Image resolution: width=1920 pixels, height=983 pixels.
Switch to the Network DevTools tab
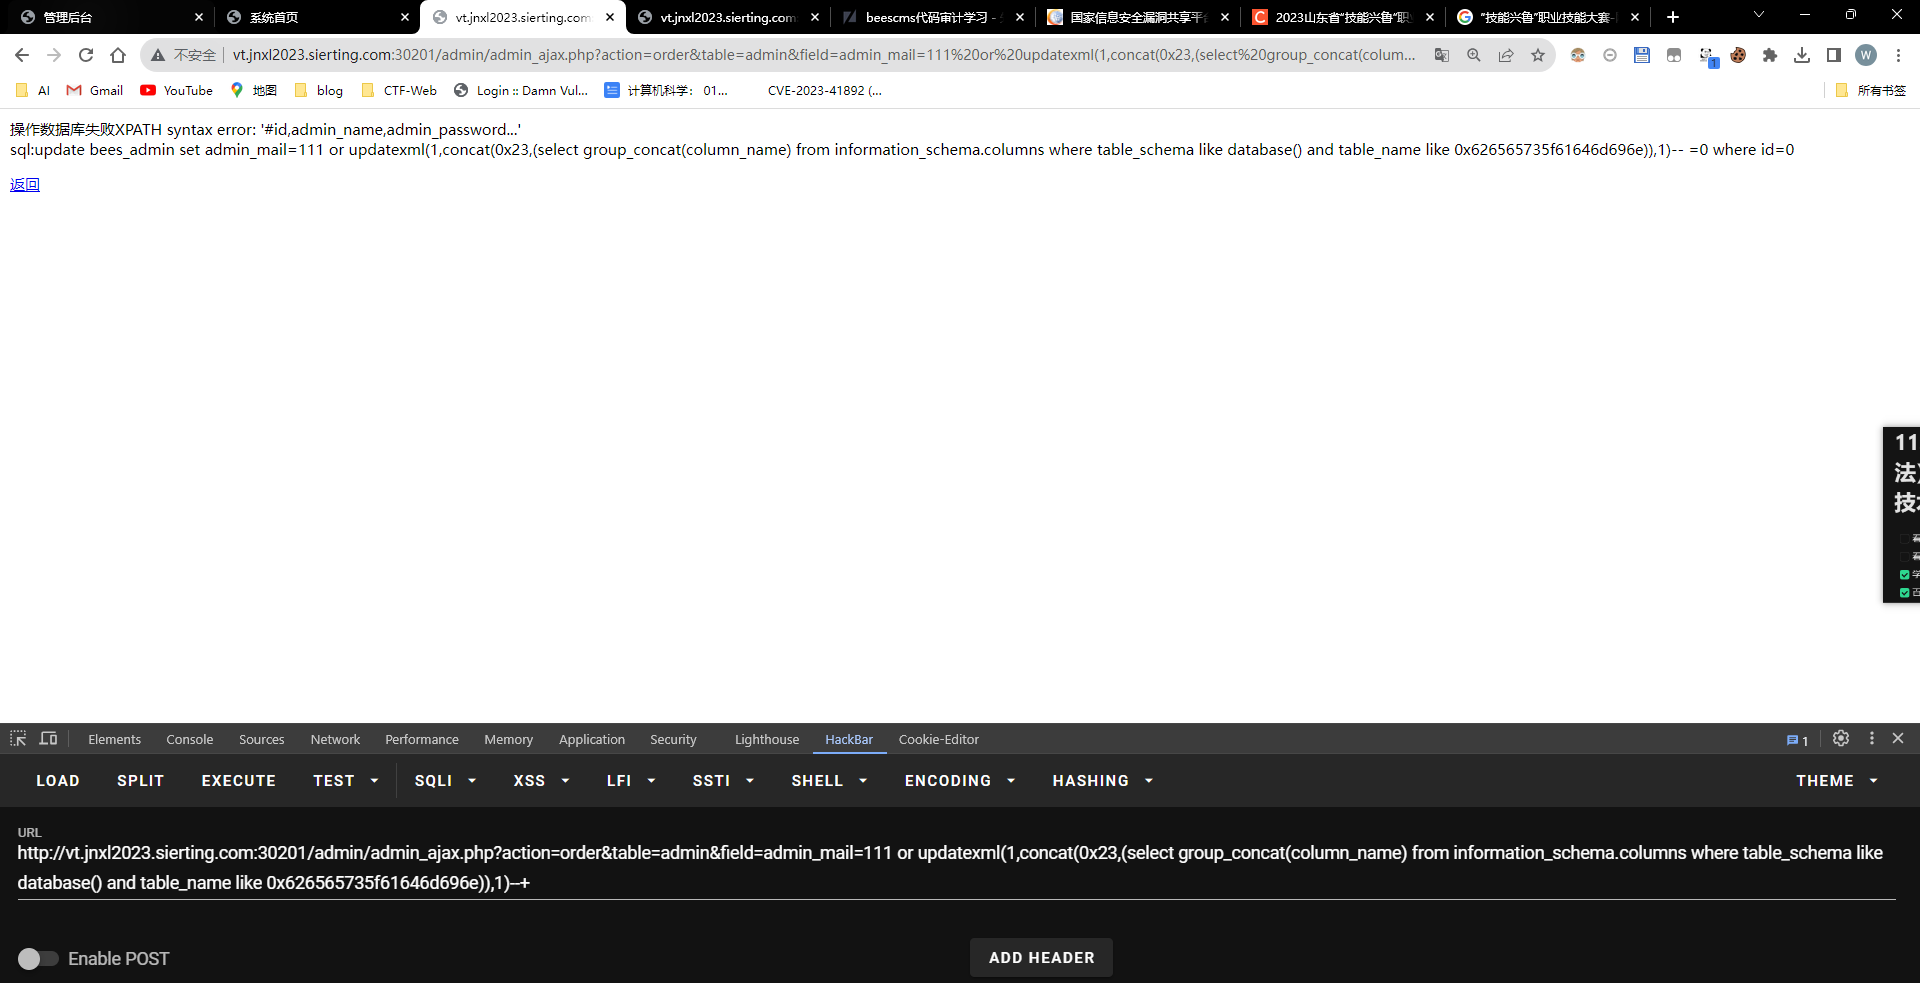[x=335, y=740]
